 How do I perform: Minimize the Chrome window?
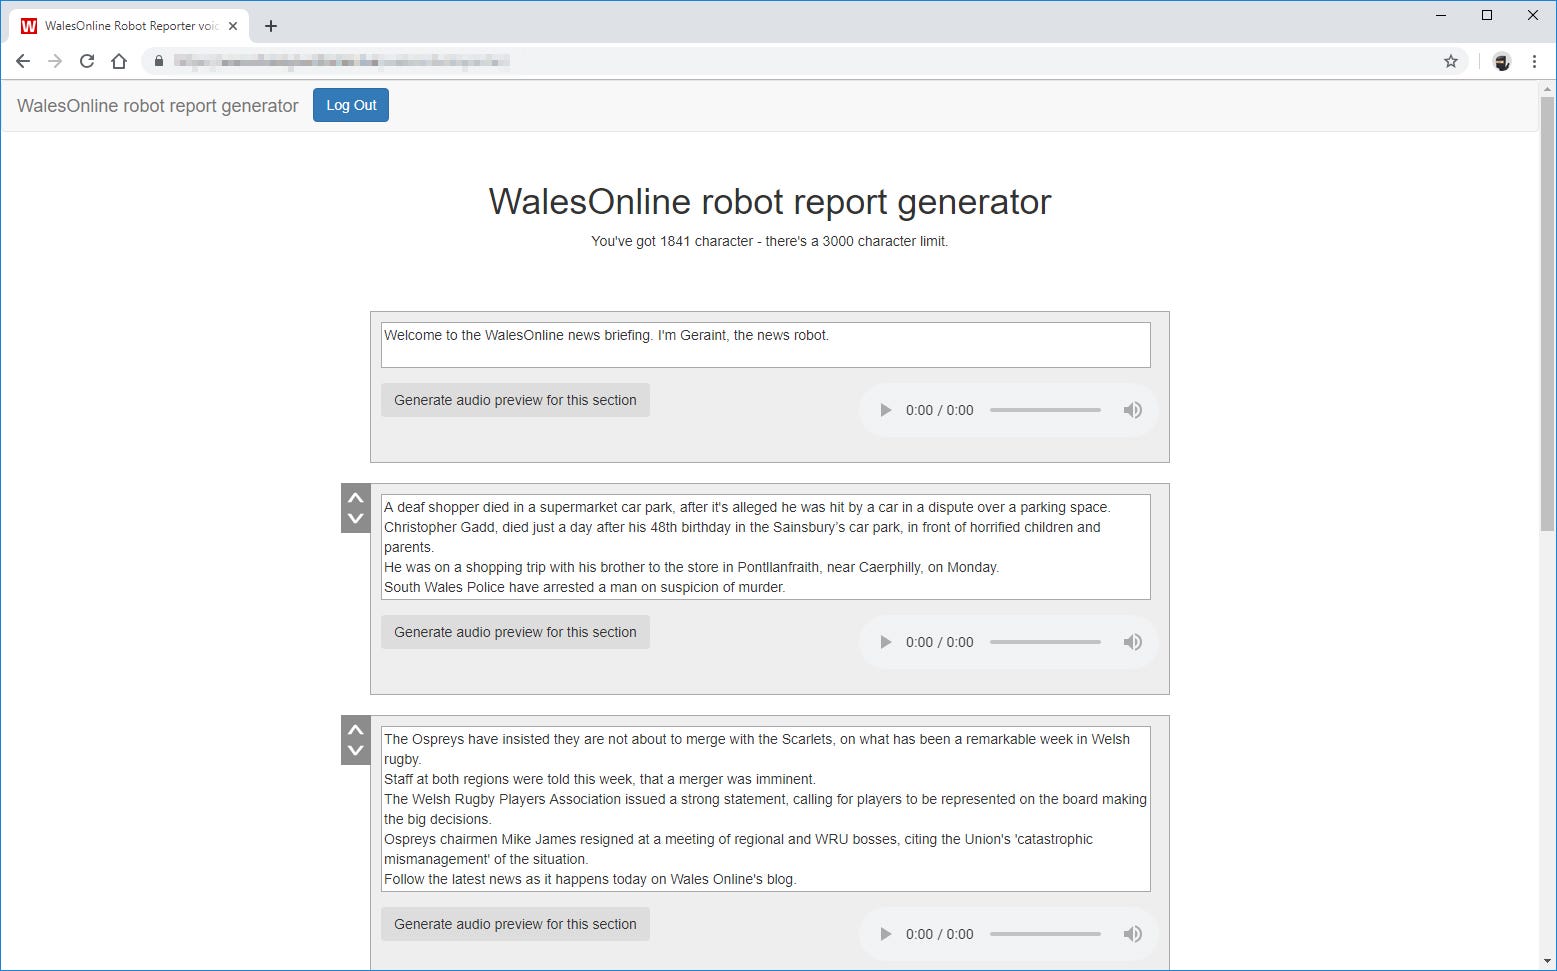1441,15
